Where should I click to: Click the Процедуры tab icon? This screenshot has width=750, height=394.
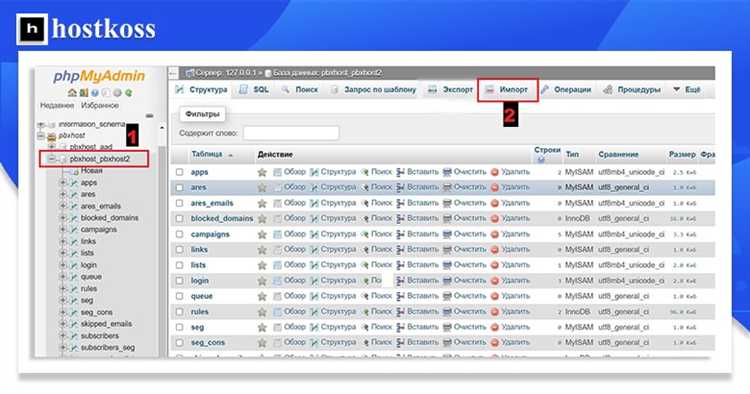pyautogui.click(x=607, y=89)
